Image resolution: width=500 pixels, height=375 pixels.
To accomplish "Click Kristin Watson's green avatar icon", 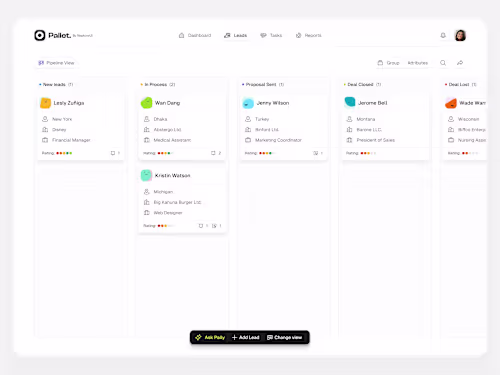I will click(146, 175).
